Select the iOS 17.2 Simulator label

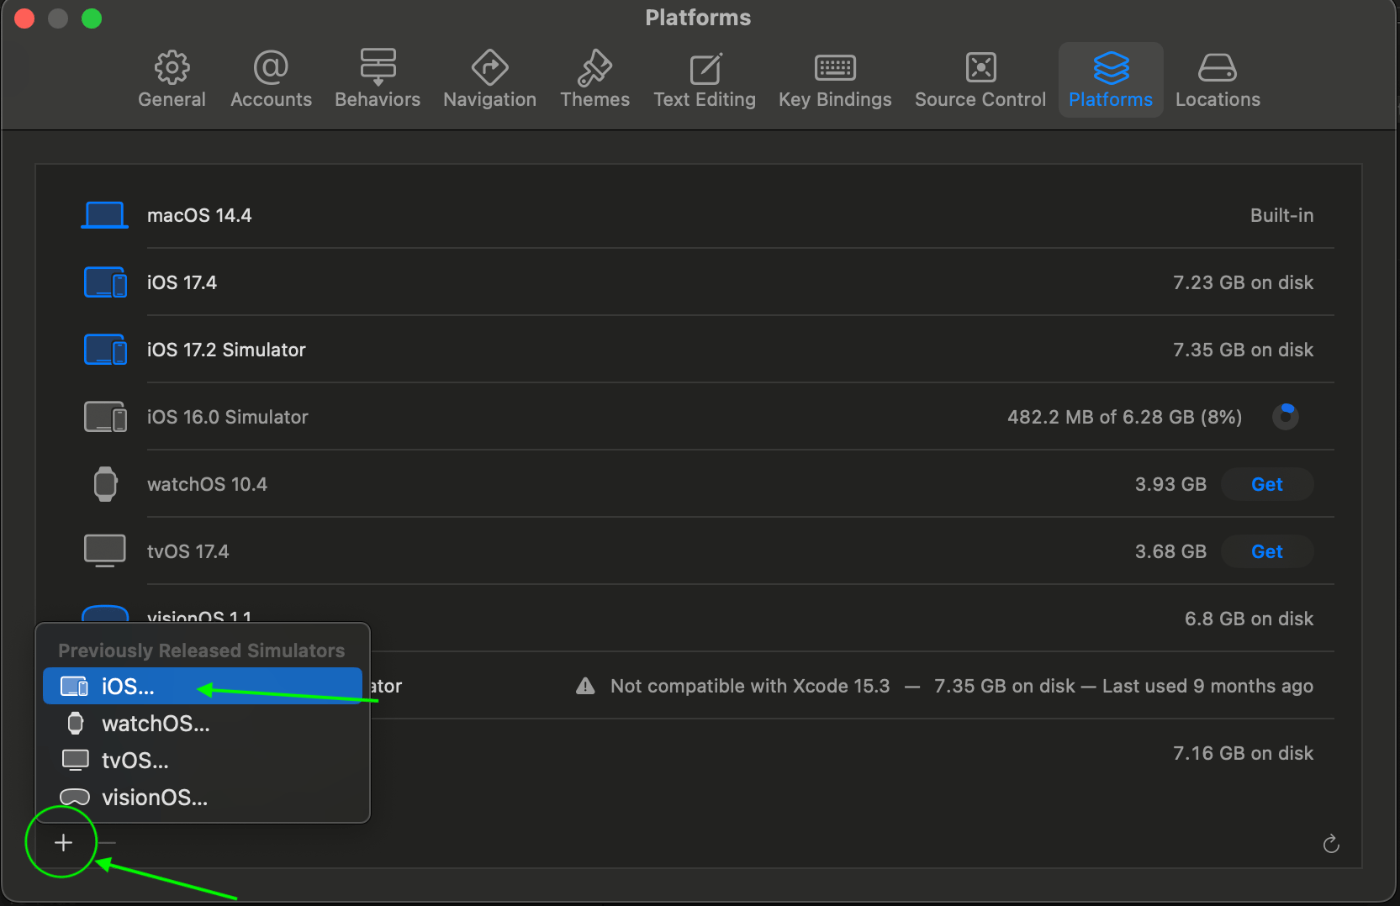tap(226, 349)
